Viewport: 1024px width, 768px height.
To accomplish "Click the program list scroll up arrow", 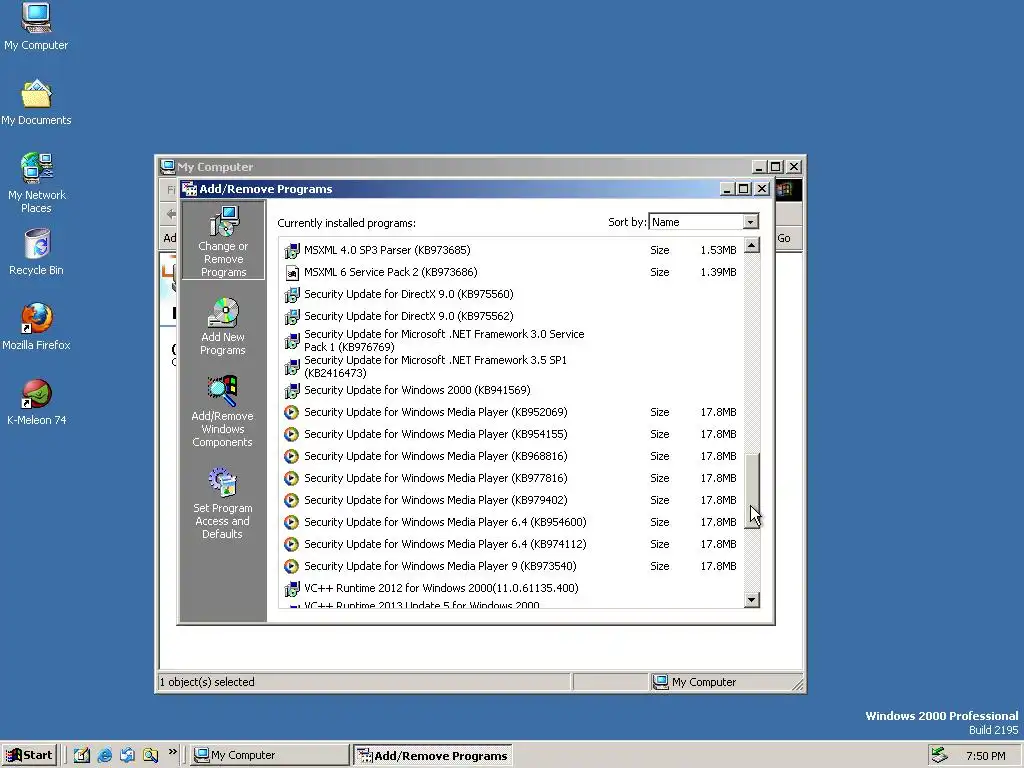I will (x=752, y=246).
